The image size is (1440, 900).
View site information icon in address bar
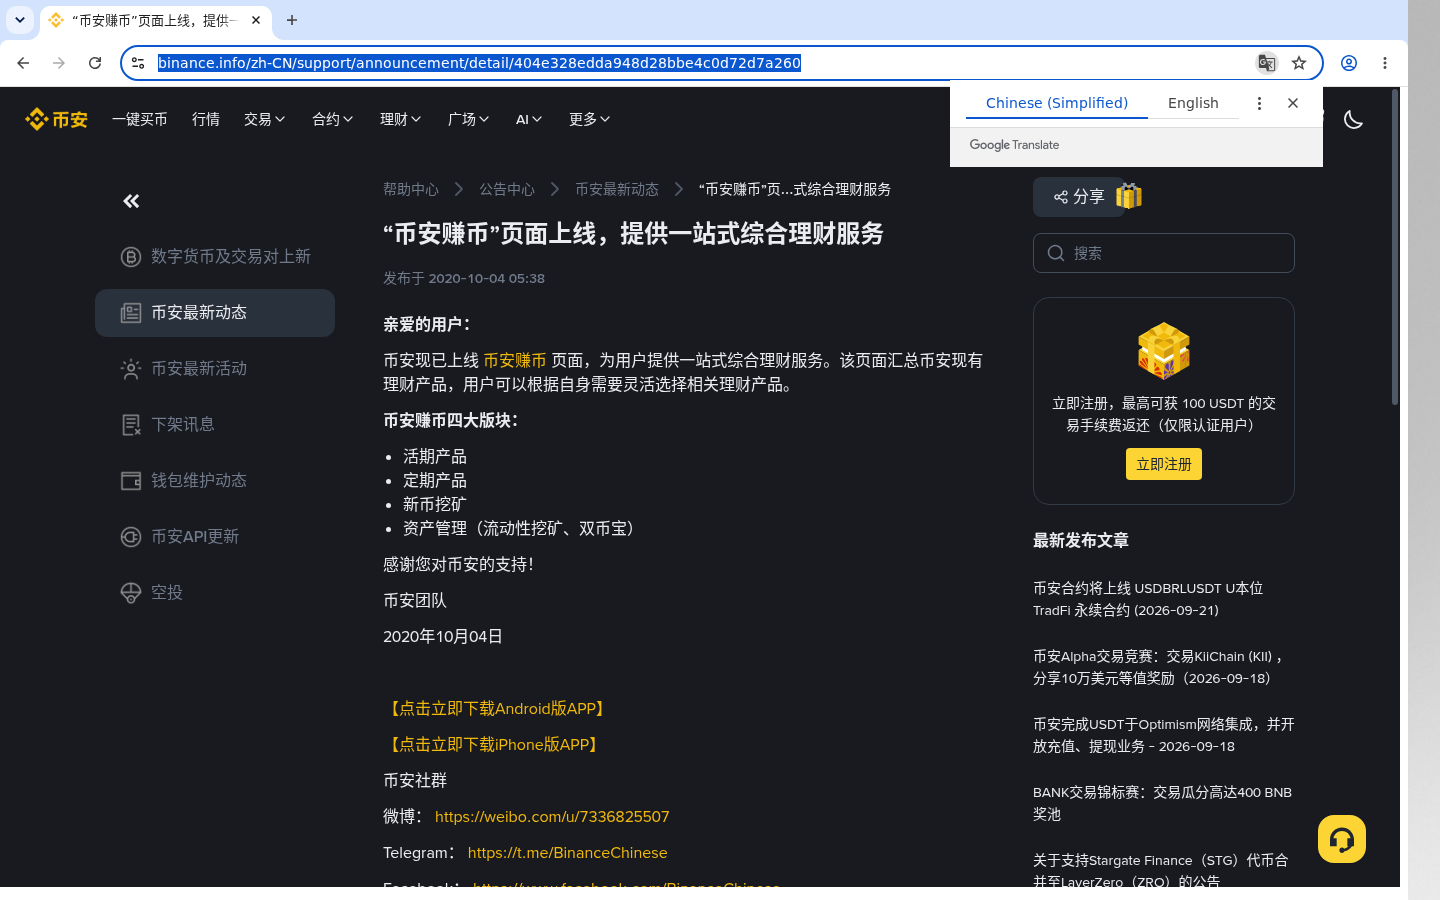[x=138, y=63]
